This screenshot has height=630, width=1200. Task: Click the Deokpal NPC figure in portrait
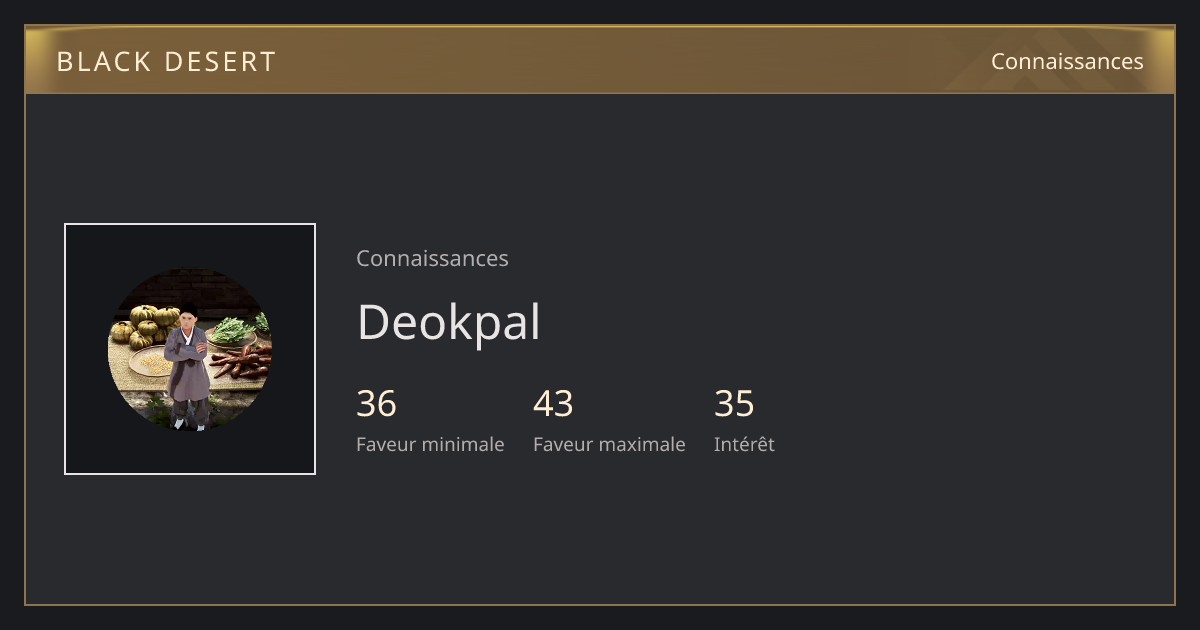point(187,366)
